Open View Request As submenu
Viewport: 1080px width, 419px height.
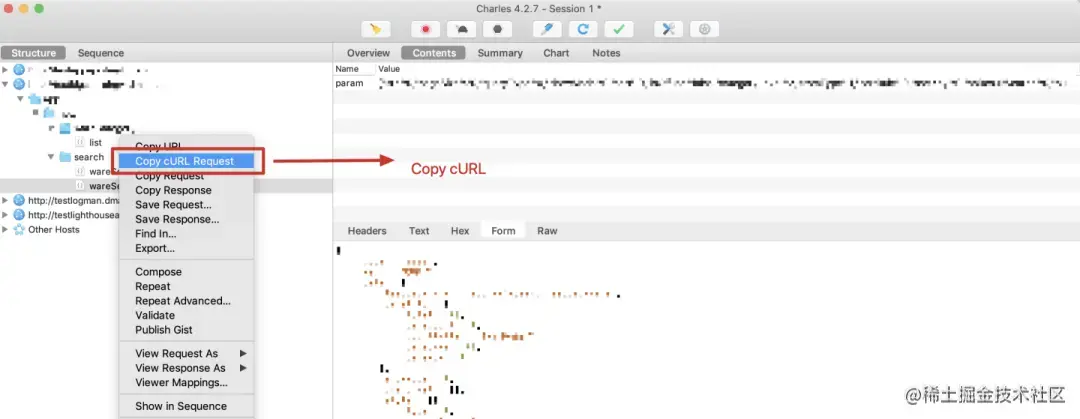pos(186,353)
